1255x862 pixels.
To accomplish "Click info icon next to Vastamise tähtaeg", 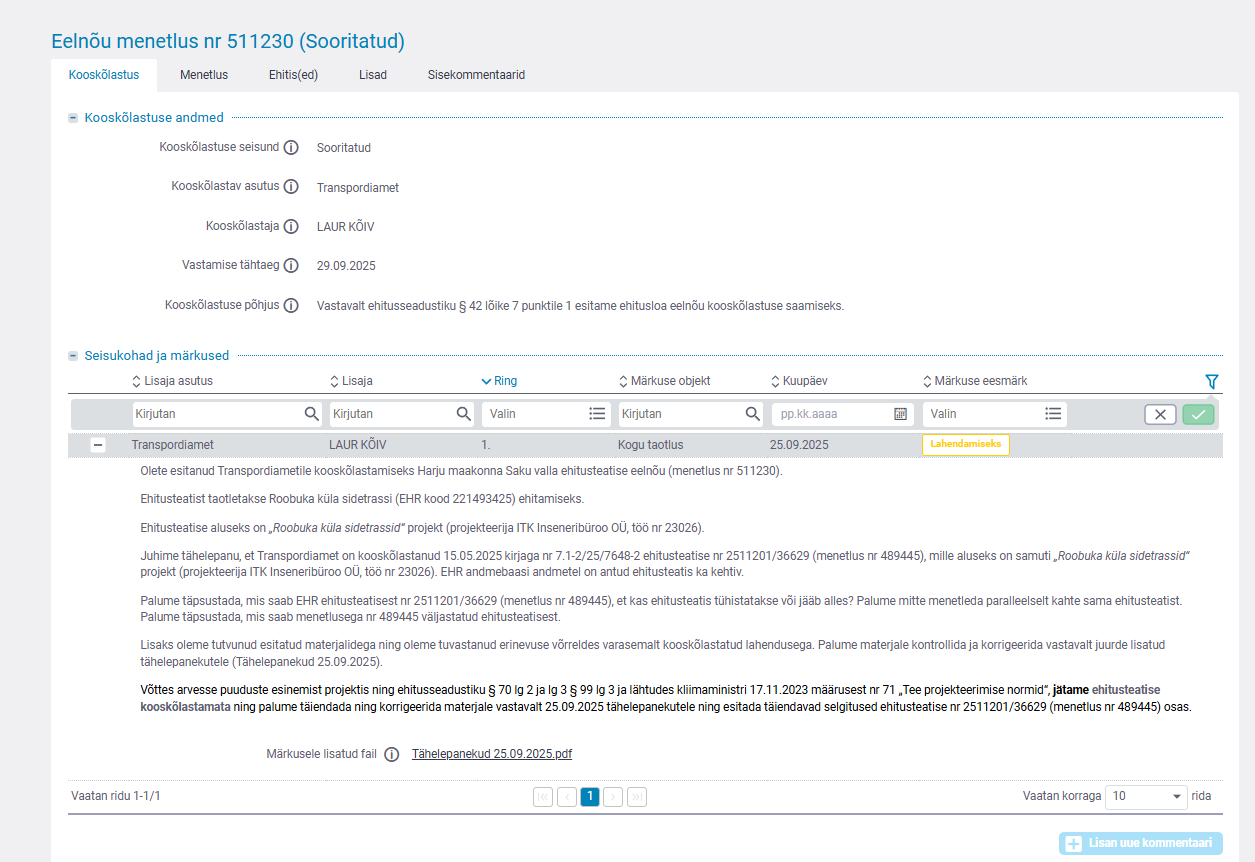I will point(291,266).
